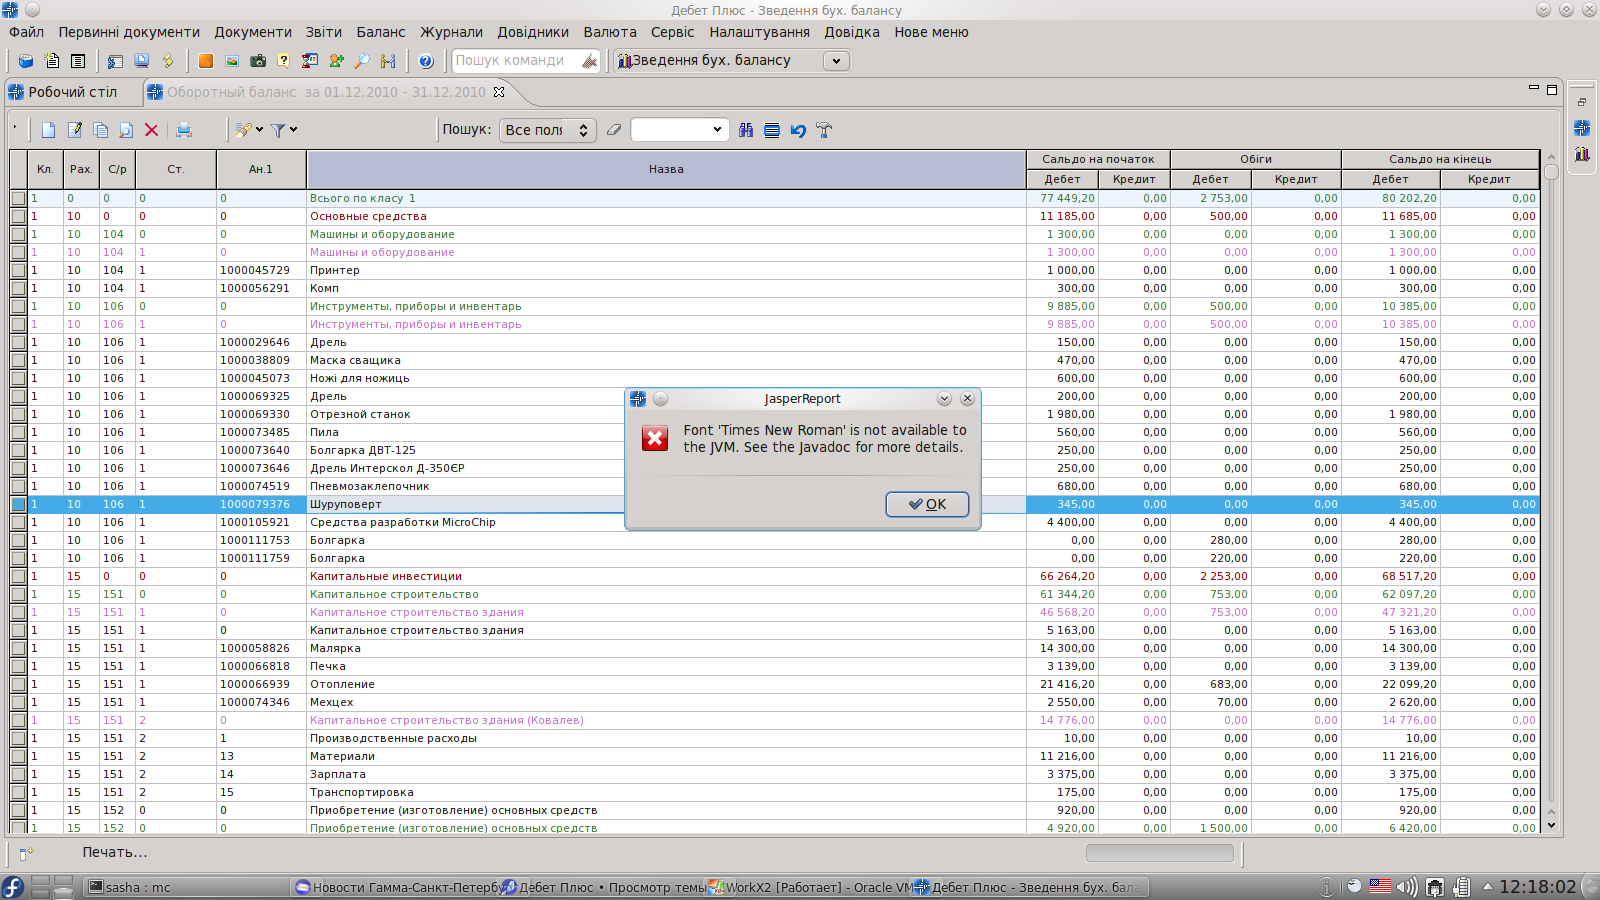This screenshot has height=900, width=1600.
Task: Click the users icon with green plus
Action: (336, 61)
